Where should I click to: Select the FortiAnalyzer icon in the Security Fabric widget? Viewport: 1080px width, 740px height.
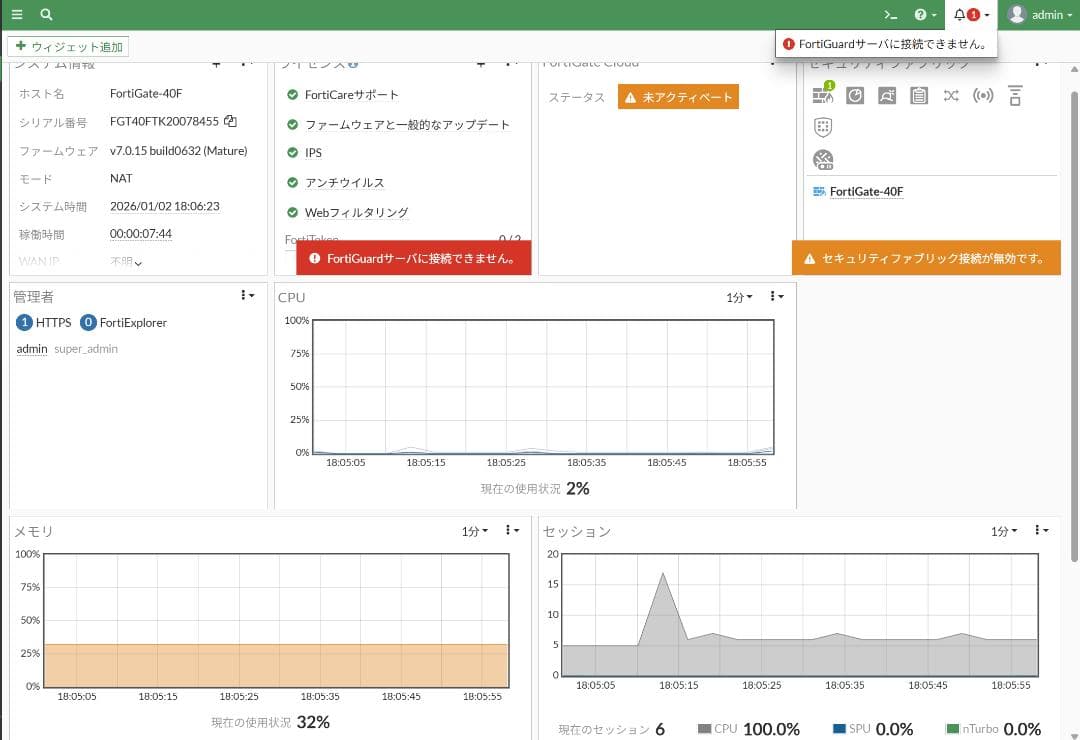tap(854, 96)
